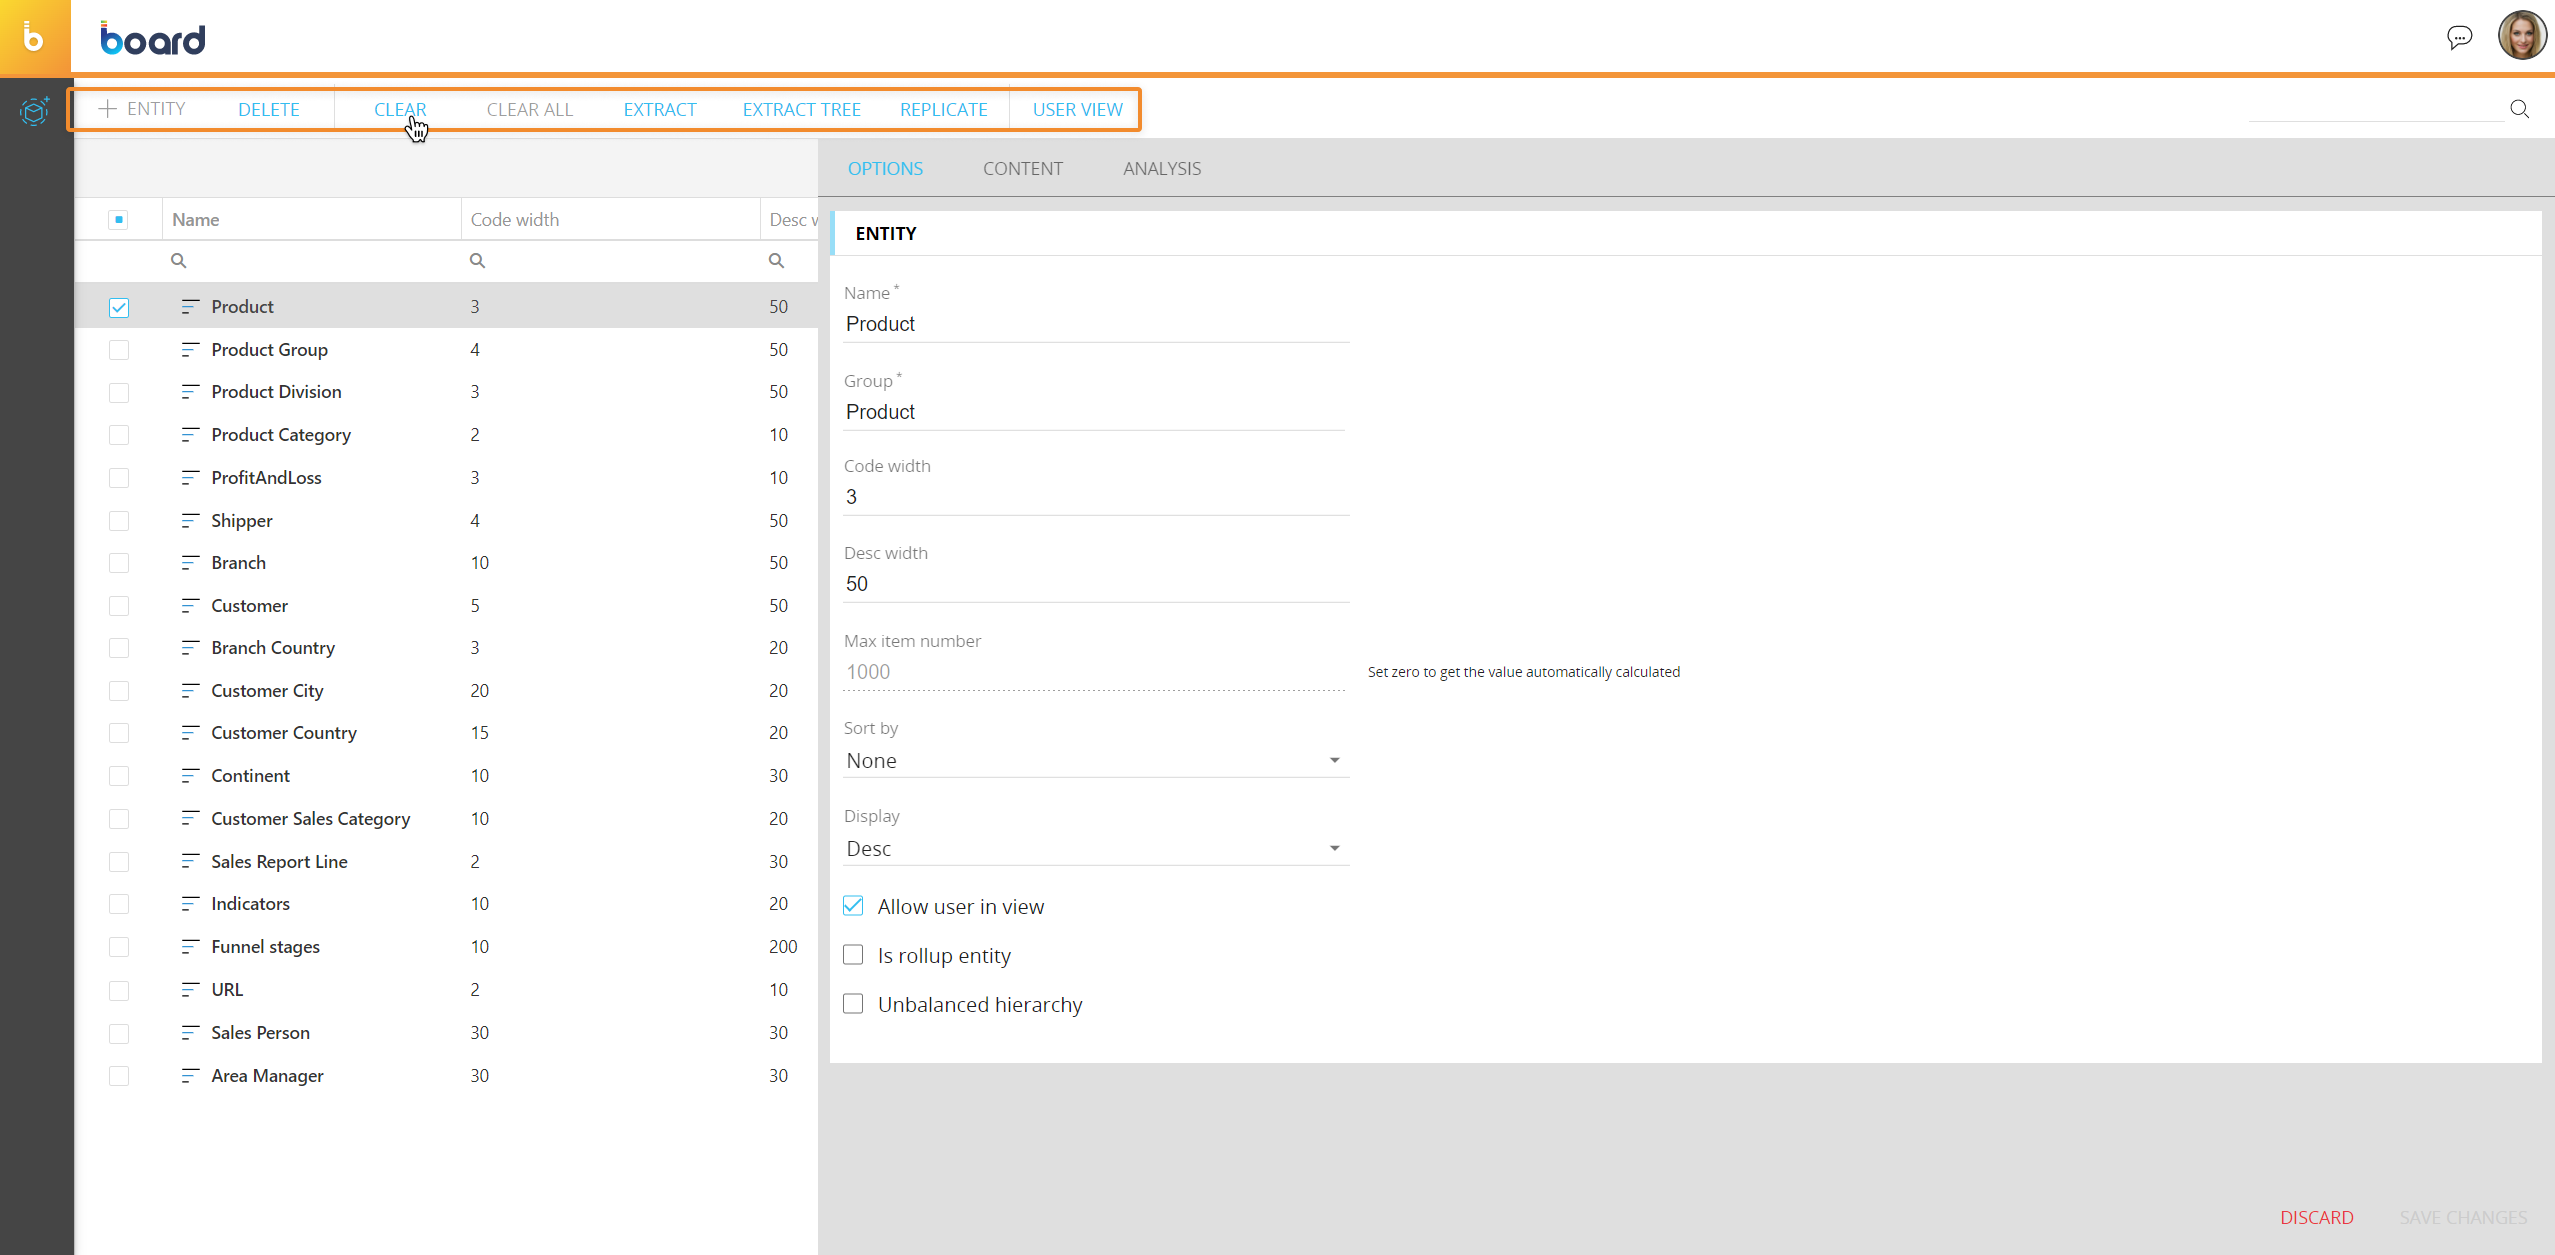
Task: Uncheck the Product row checkbox
Action: (x=119, y=308)
